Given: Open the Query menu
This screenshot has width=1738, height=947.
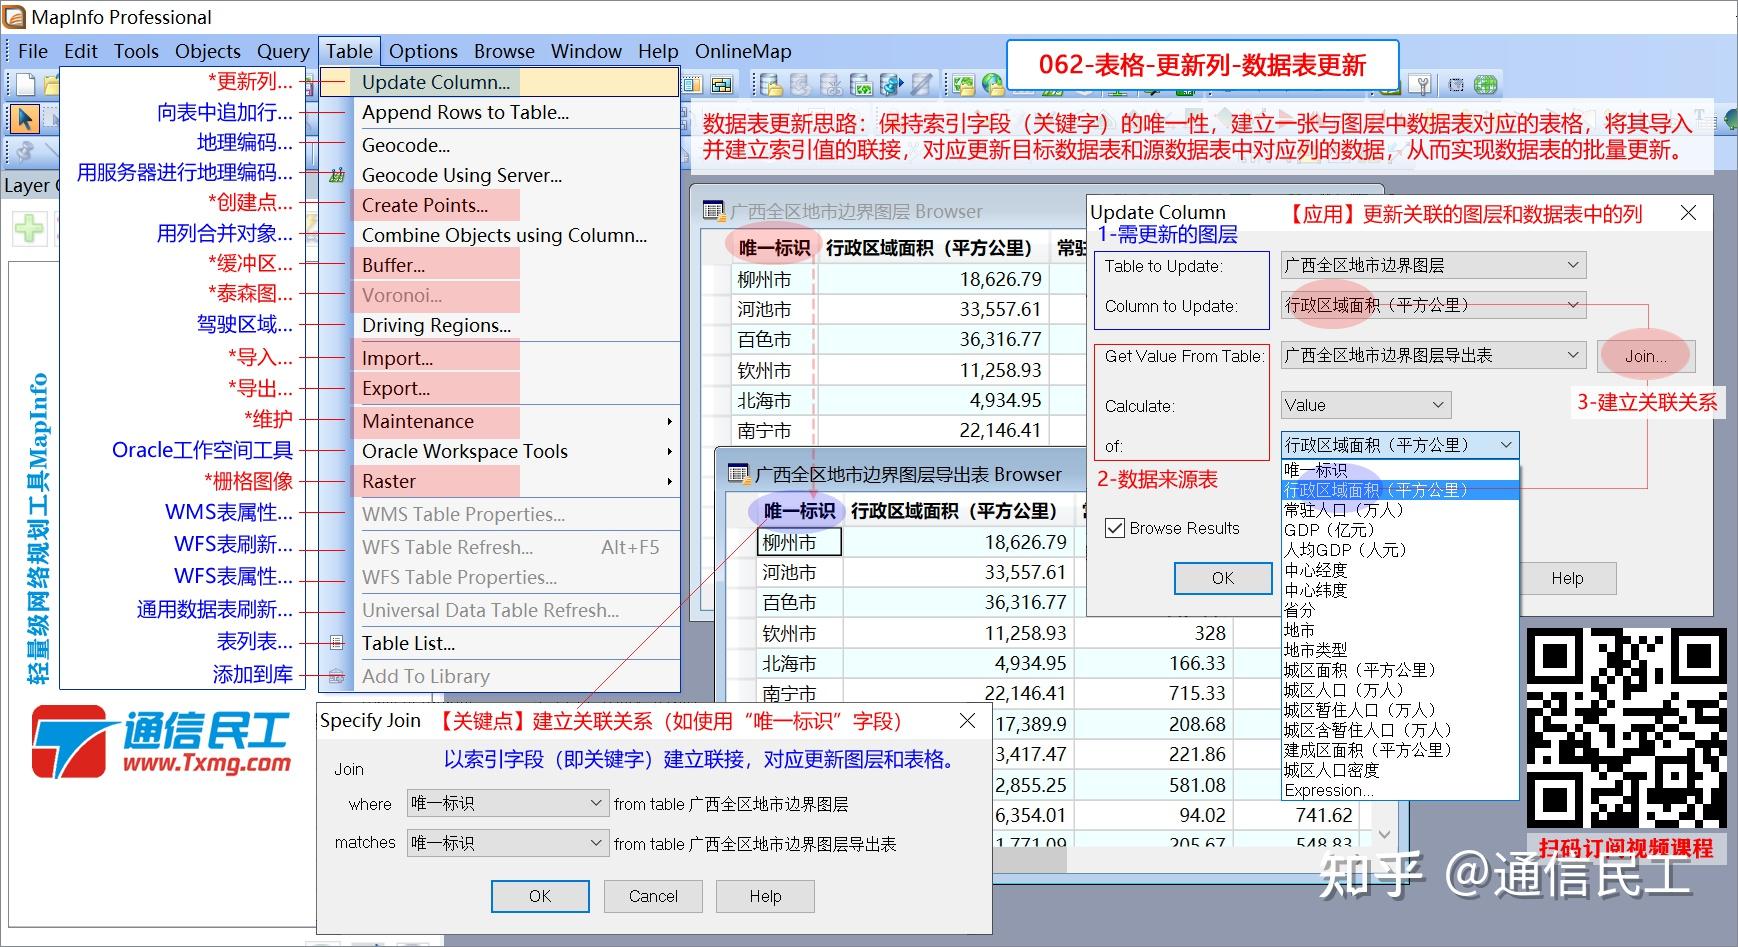Looking at the screenshot, I should tap(283, 51).
